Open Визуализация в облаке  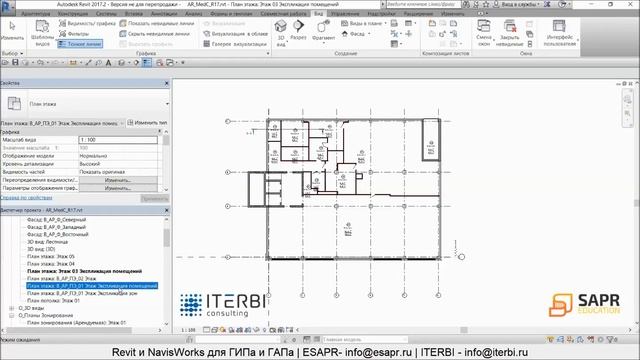pos(236,34)
